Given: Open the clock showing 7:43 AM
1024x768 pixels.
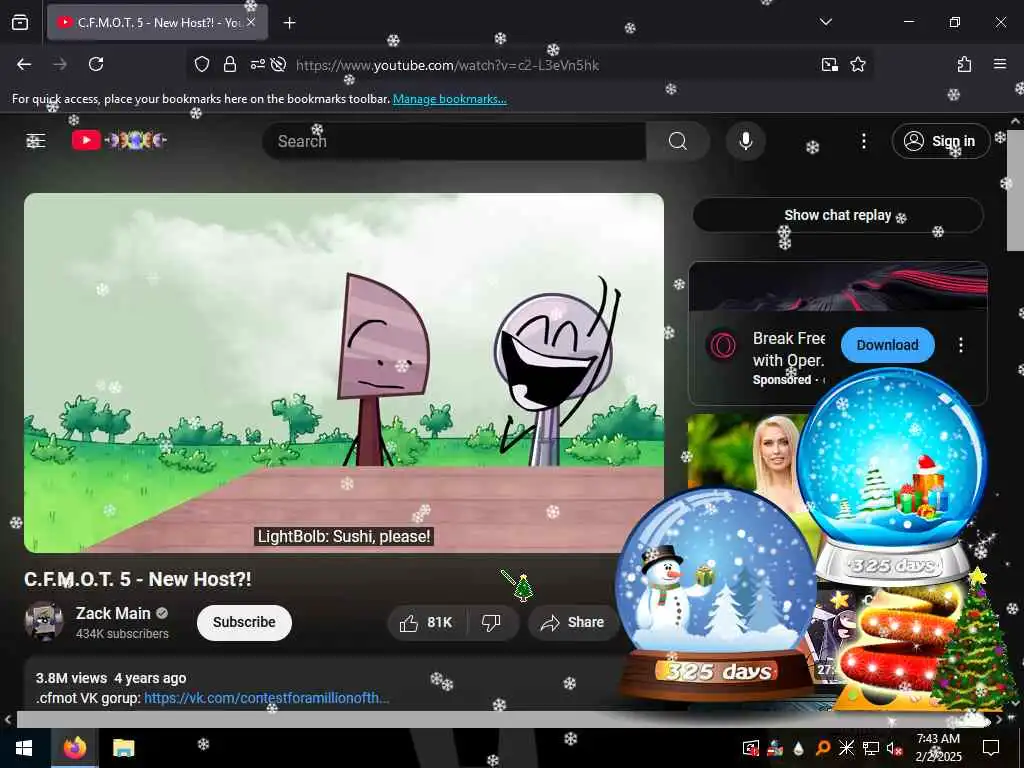Looking at the screenshot, I should (938, 748).
